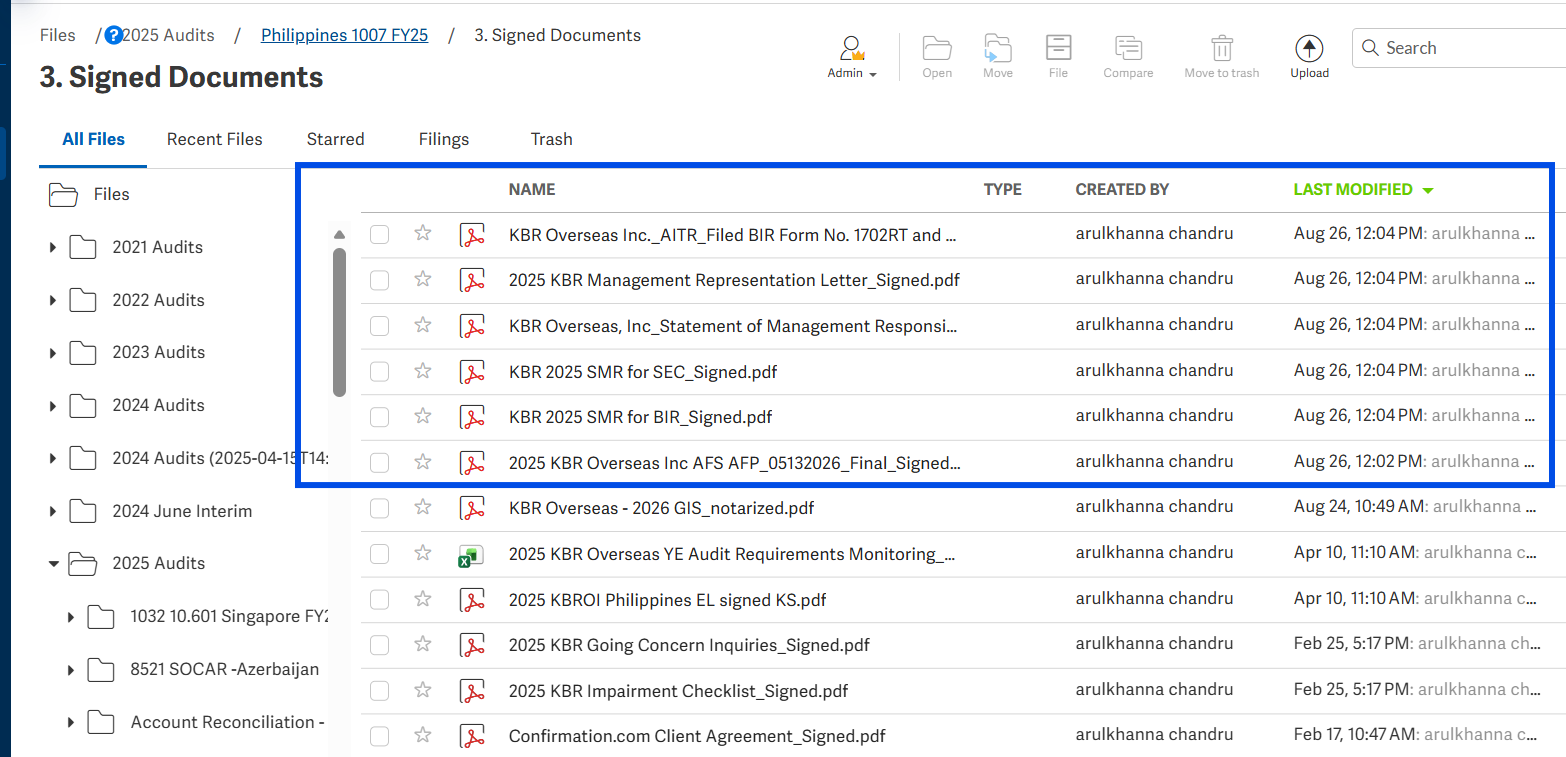The width and height of the screenshot is (1566, 757).
Task: Tick the checkbox for 2025 KBR Management Representation Letter
Action: click(x=379, y=280)
